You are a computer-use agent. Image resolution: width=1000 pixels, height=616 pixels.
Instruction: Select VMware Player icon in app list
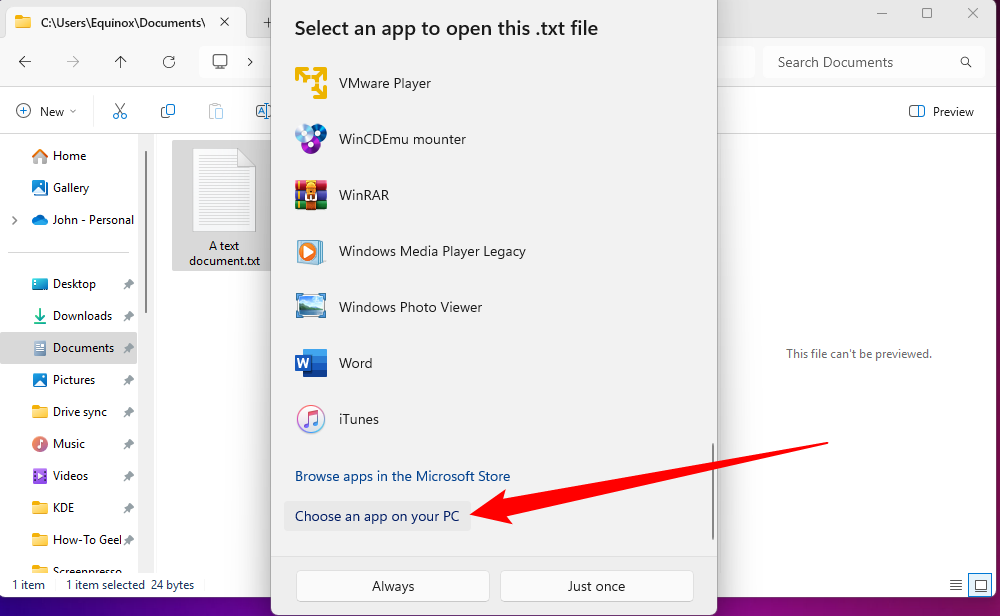coord(311,83)
